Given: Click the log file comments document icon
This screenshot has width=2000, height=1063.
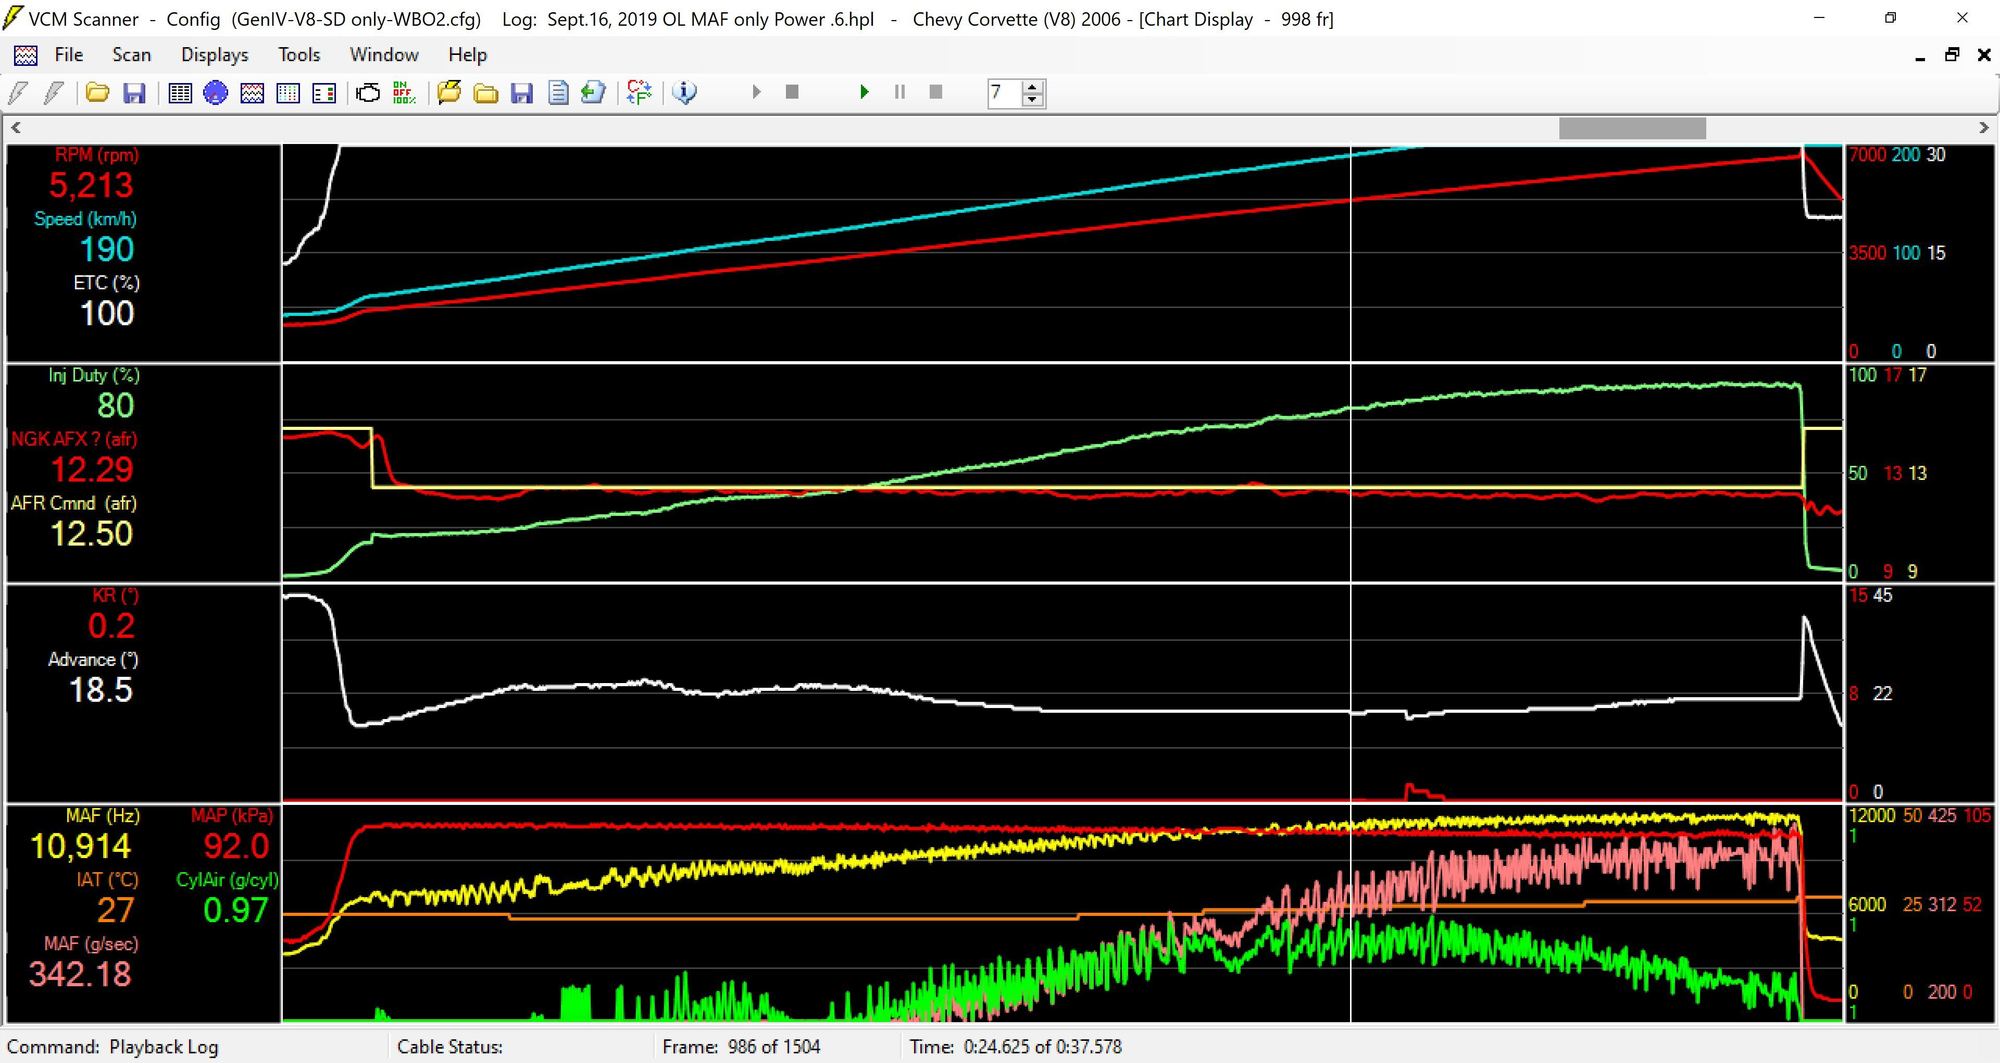Looking at the screenshot, I should point(558,93).
